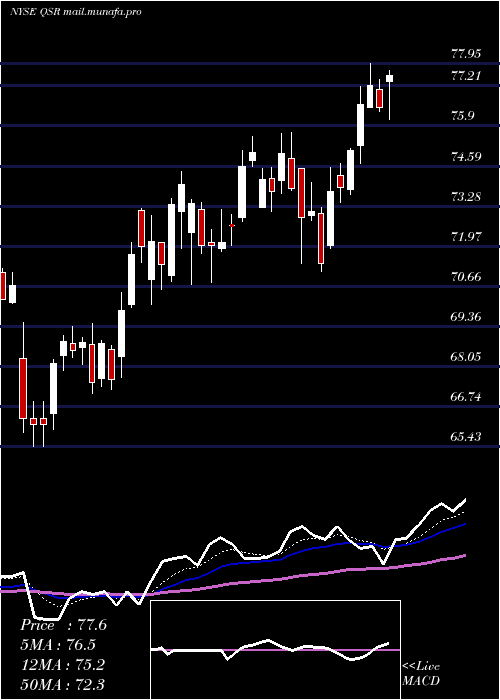The image size is (500, 700).
Task: Click the <<Live MACD label
Action: coord(421,673)
